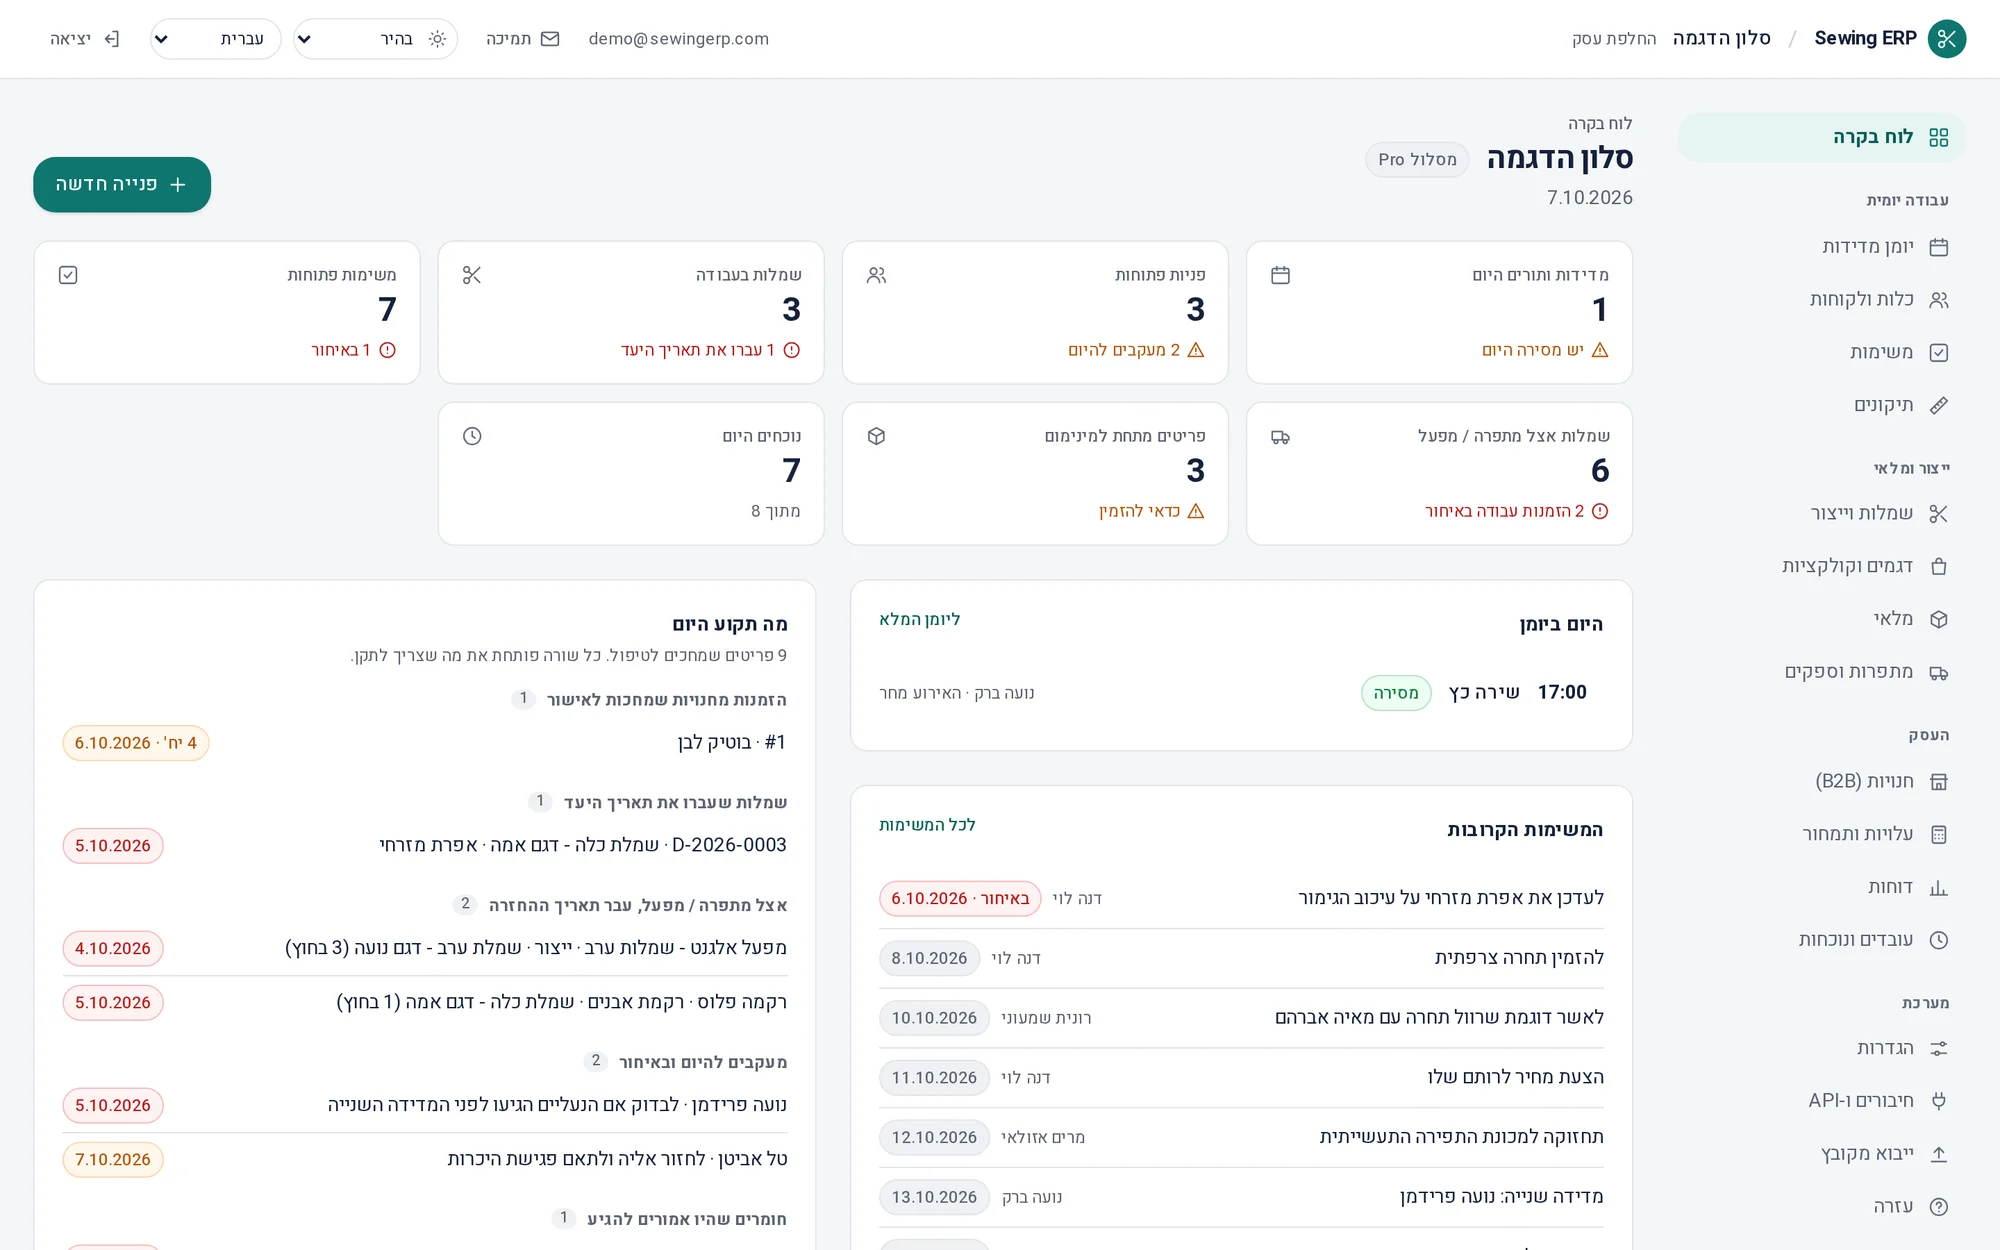
Task: Click the תמיכה envelope icon
Action: pyautogui.click(x=550, y=39)
